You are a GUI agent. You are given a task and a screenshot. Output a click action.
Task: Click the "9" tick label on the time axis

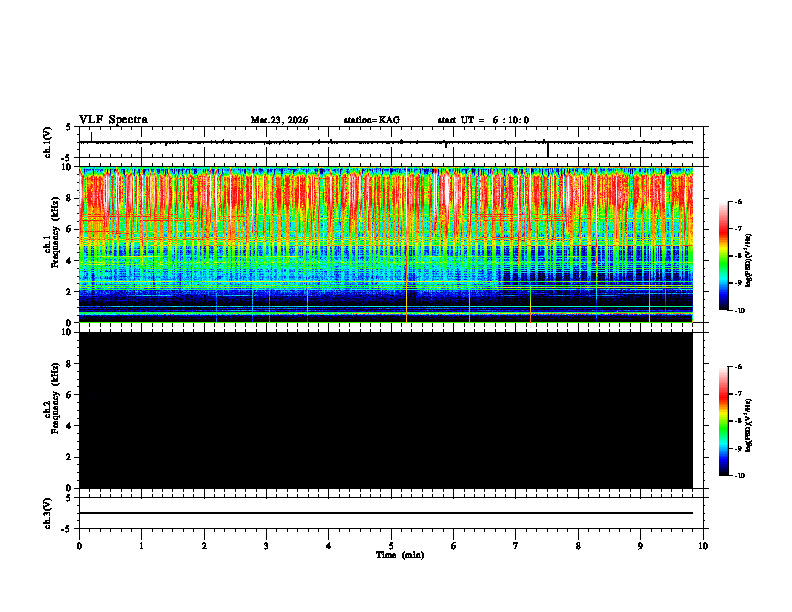tap(640, 546)
